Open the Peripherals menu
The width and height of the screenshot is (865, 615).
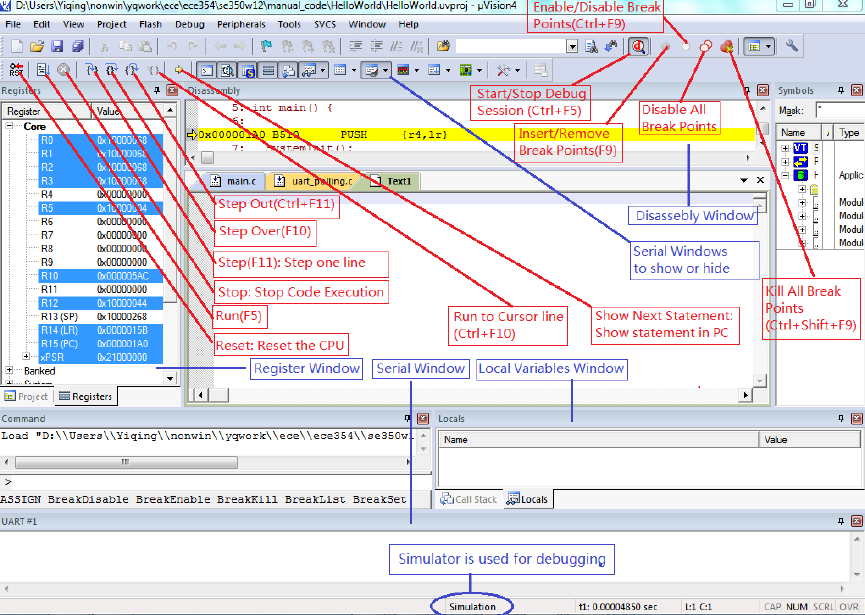[241, 23]
